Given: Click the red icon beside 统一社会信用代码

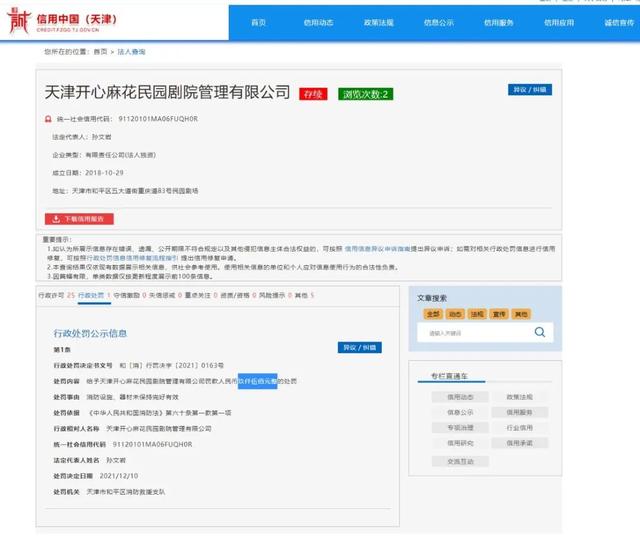Looking at the screenshot, I should pos(48,119).
